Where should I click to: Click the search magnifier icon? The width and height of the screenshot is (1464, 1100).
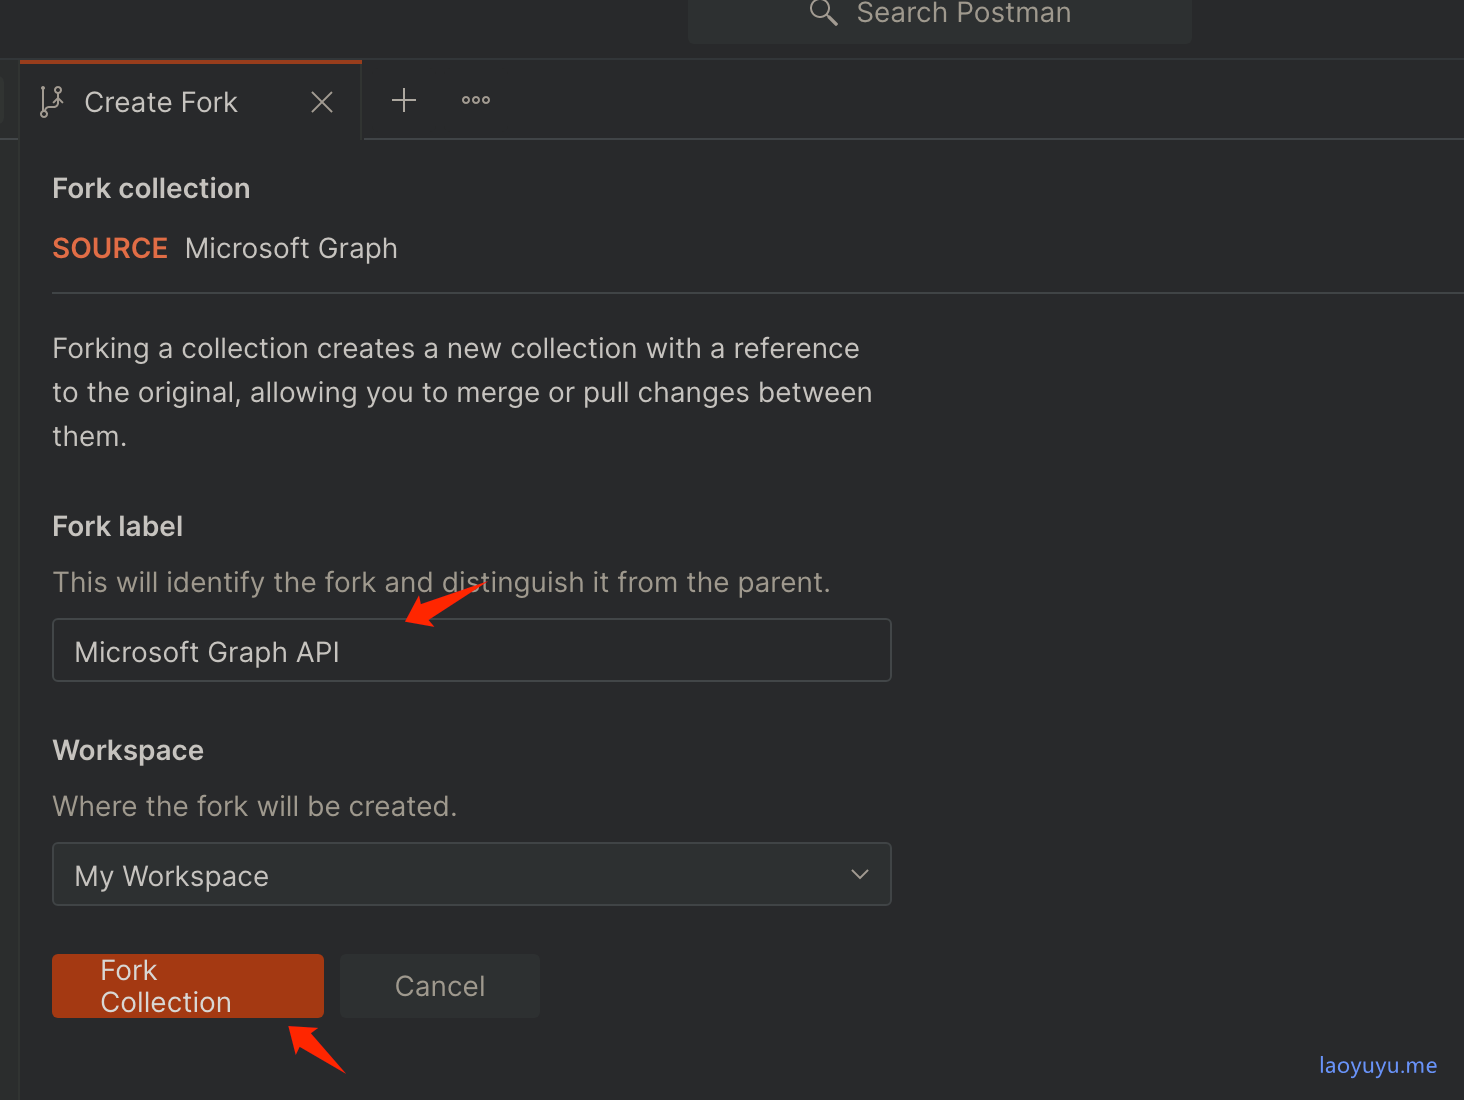(823, 13)
